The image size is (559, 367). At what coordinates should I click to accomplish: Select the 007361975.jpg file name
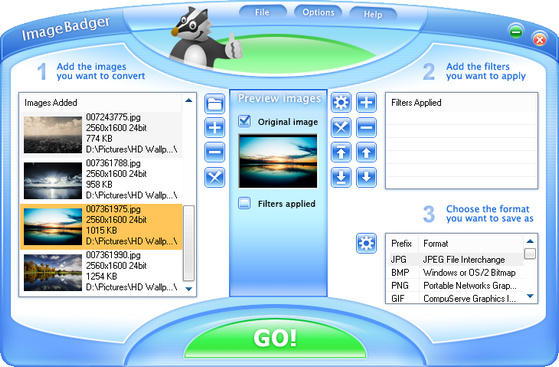point(113,209)
